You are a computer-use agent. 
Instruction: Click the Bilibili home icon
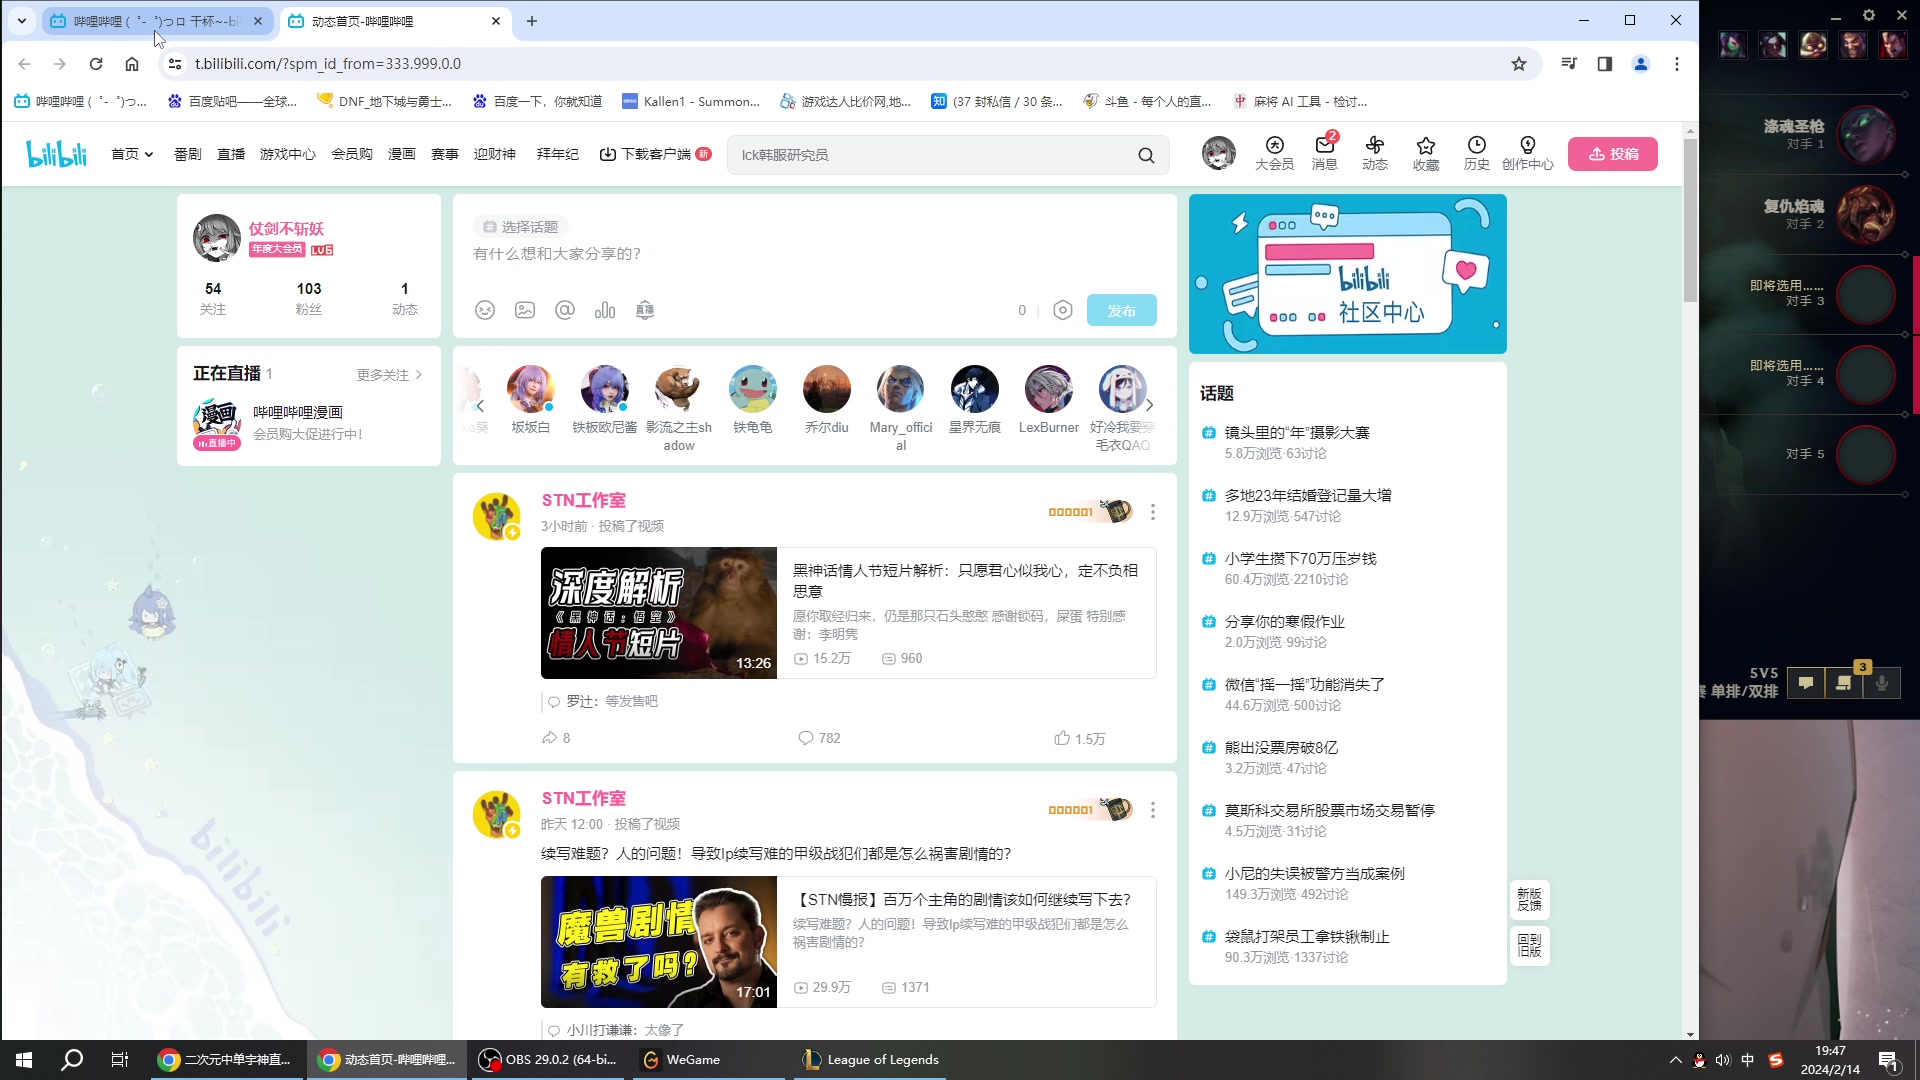click(55, 153)
